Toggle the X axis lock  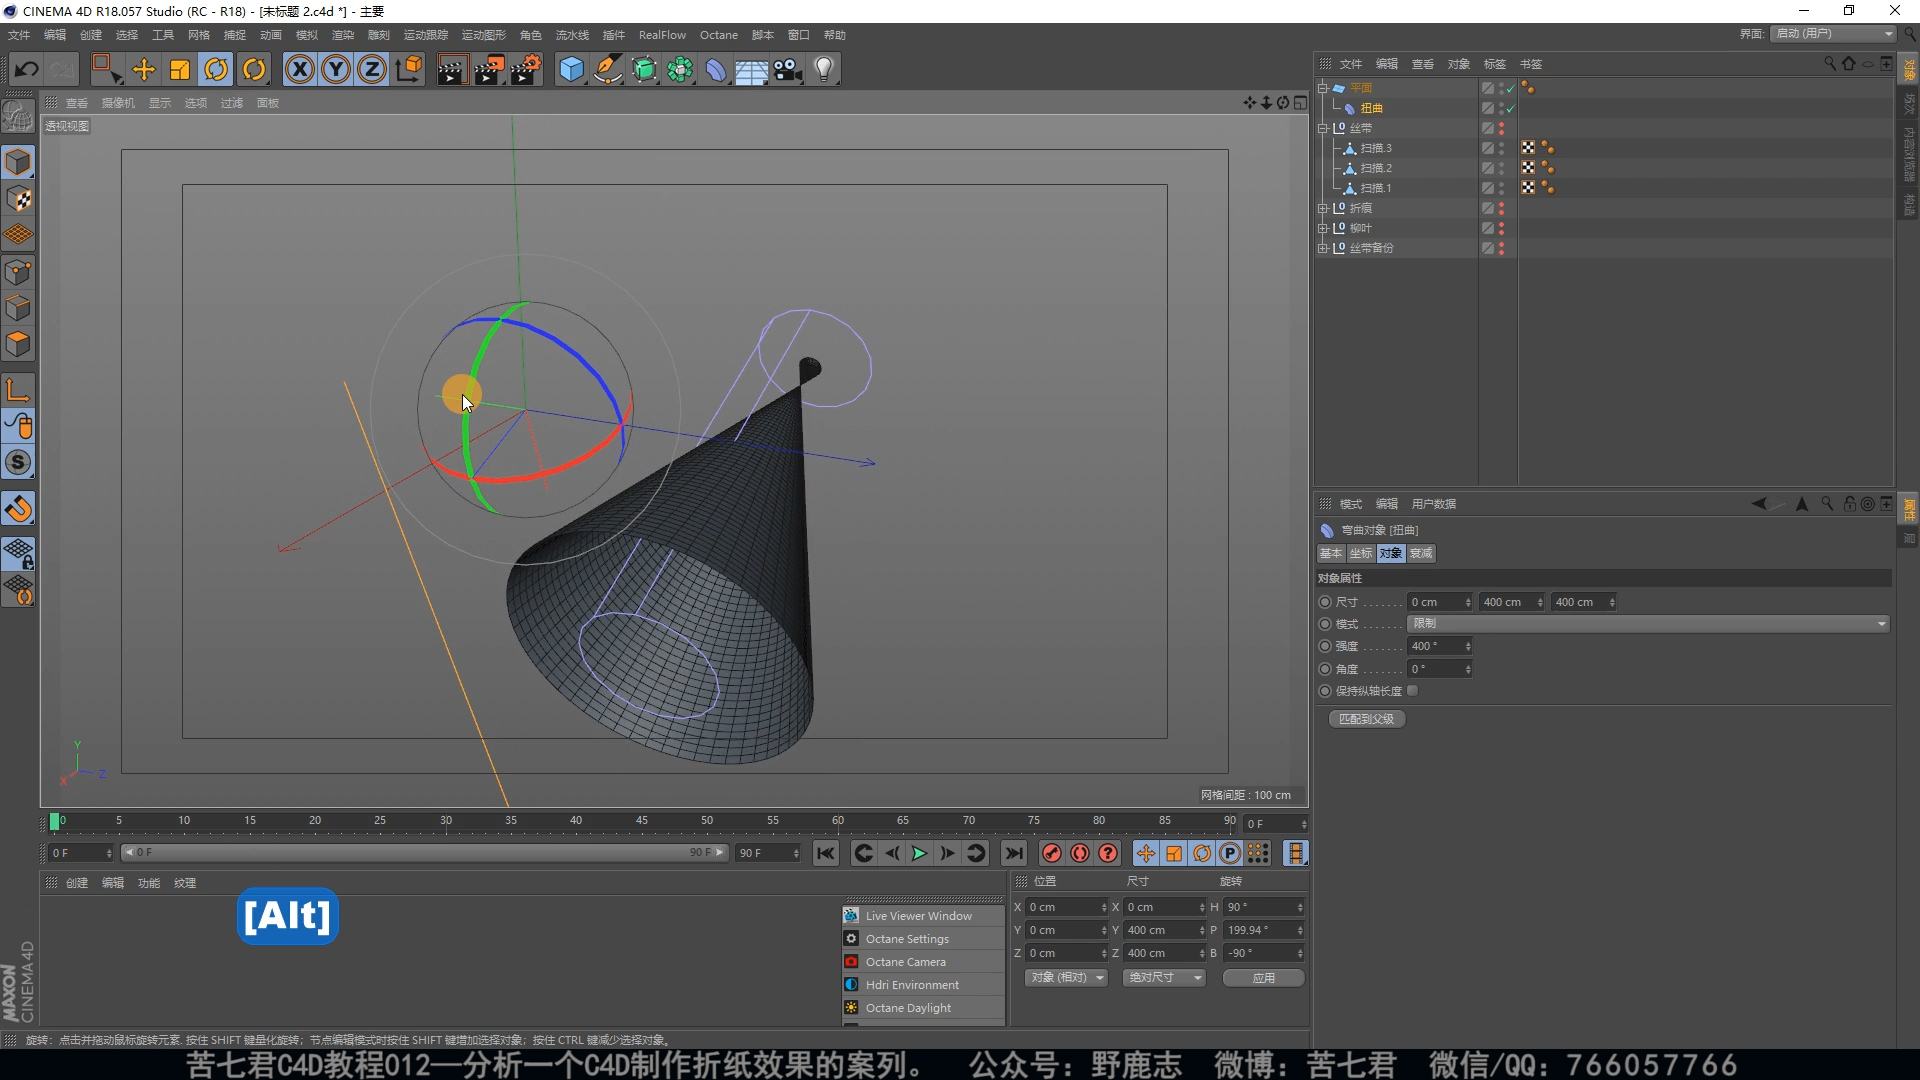coord(299,69)
